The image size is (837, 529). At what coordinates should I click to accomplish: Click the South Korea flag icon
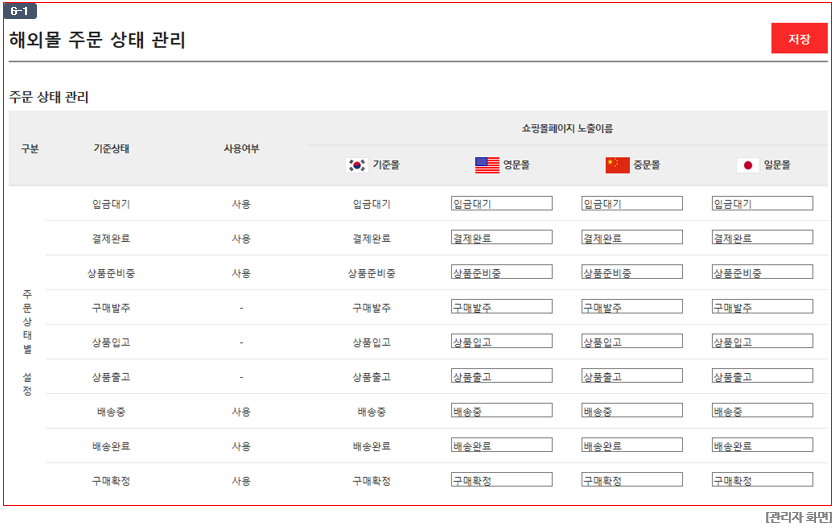point(357,165)
